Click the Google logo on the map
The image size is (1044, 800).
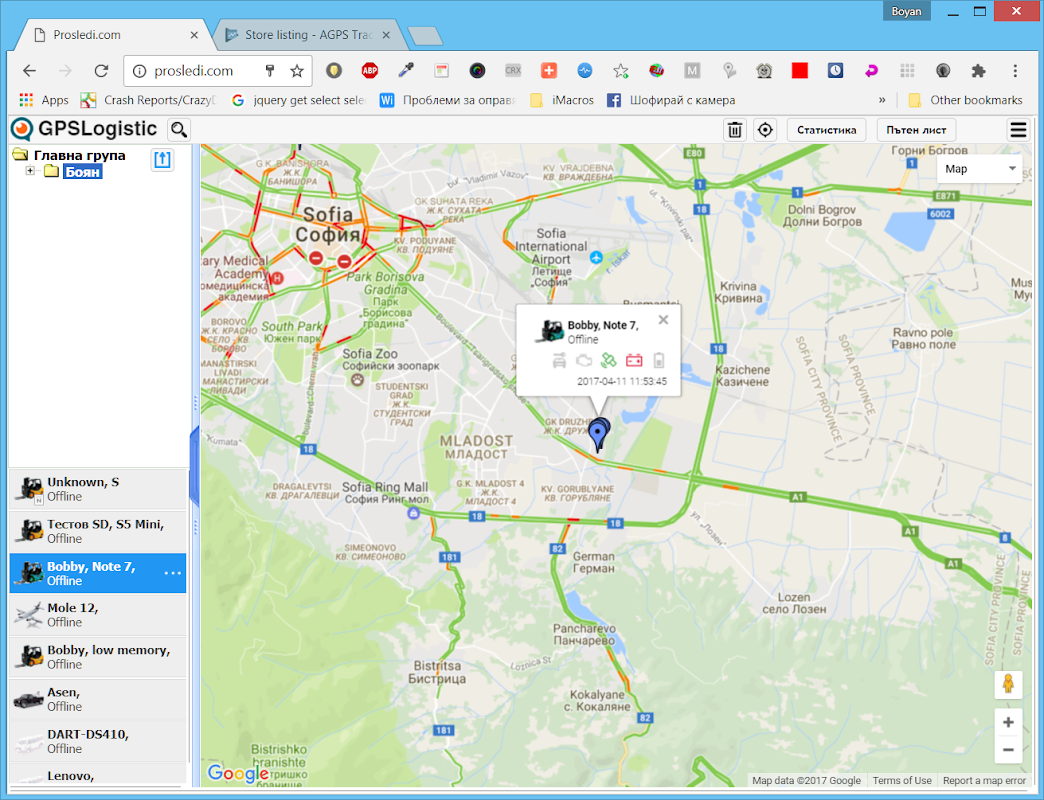coord(238,773)
